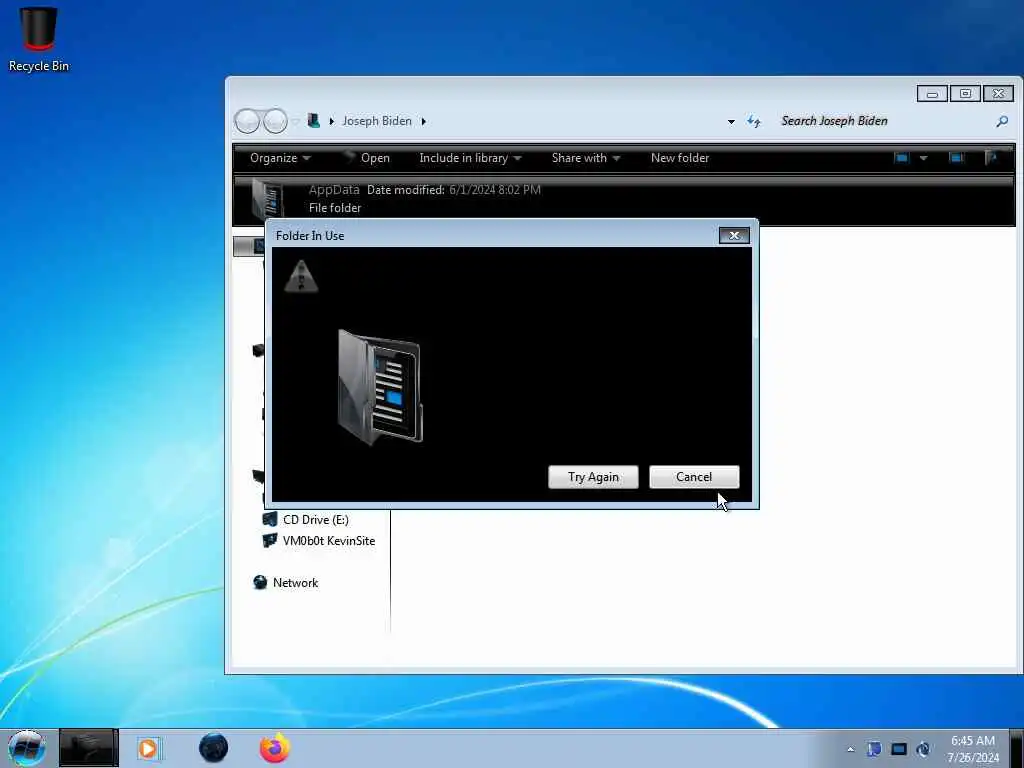Minimize the Explorer window
Viewport: 1024px width, 768px height.
click(932, 94)
